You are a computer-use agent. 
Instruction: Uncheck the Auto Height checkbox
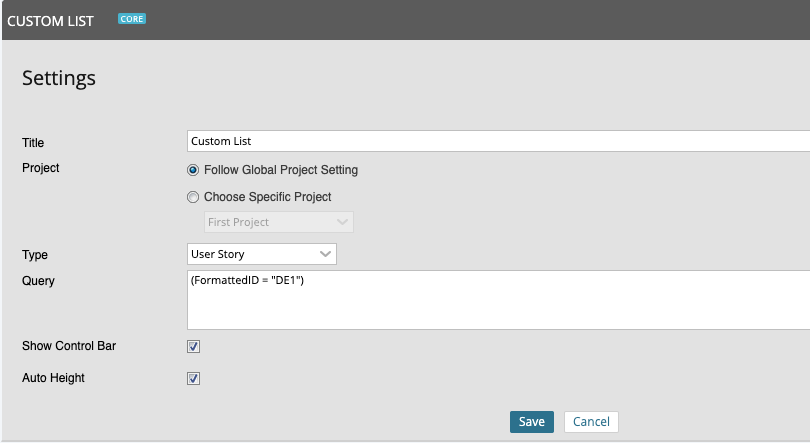(x=194, y=379)
